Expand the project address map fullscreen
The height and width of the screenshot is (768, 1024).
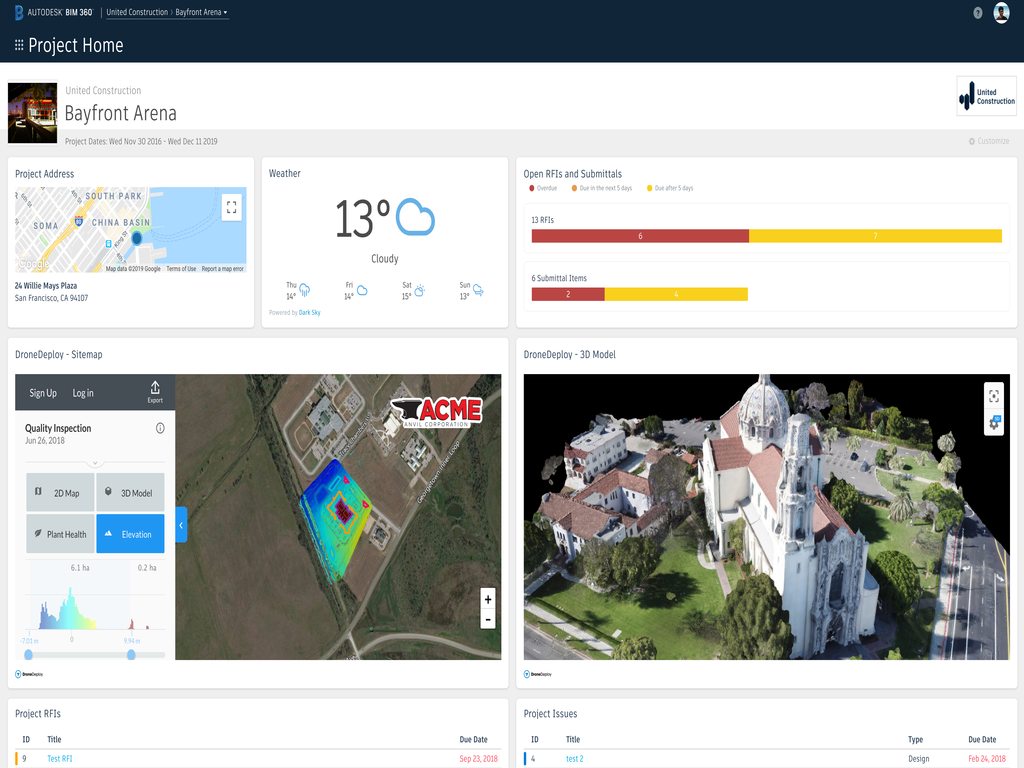(231, 207)
